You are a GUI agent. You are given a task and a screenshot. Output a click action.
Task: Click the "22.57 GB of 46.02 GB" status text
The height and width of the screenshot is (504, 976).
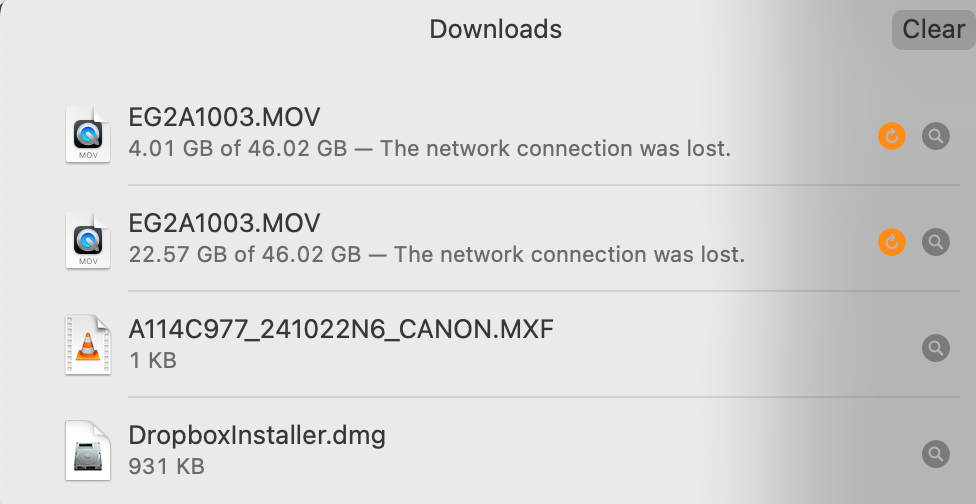pos(244,254)
